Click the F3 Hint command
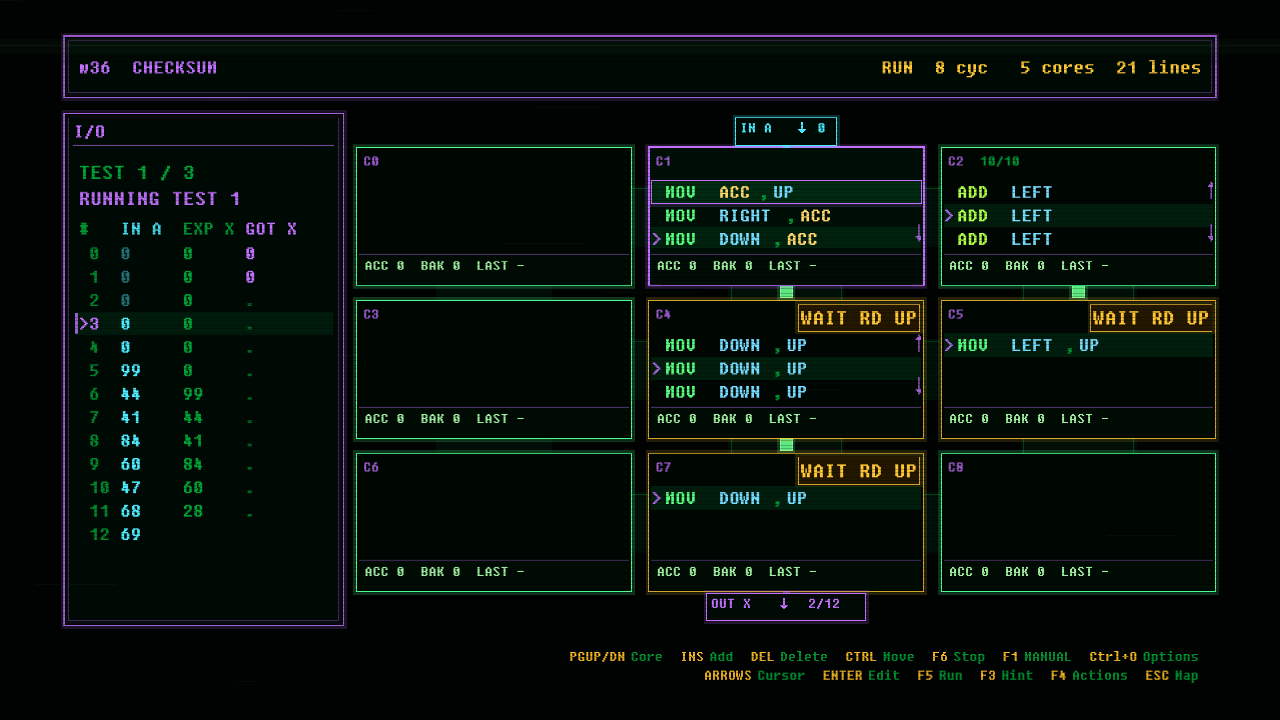This screenshot has height=720, width=1280. (1006, 676)
